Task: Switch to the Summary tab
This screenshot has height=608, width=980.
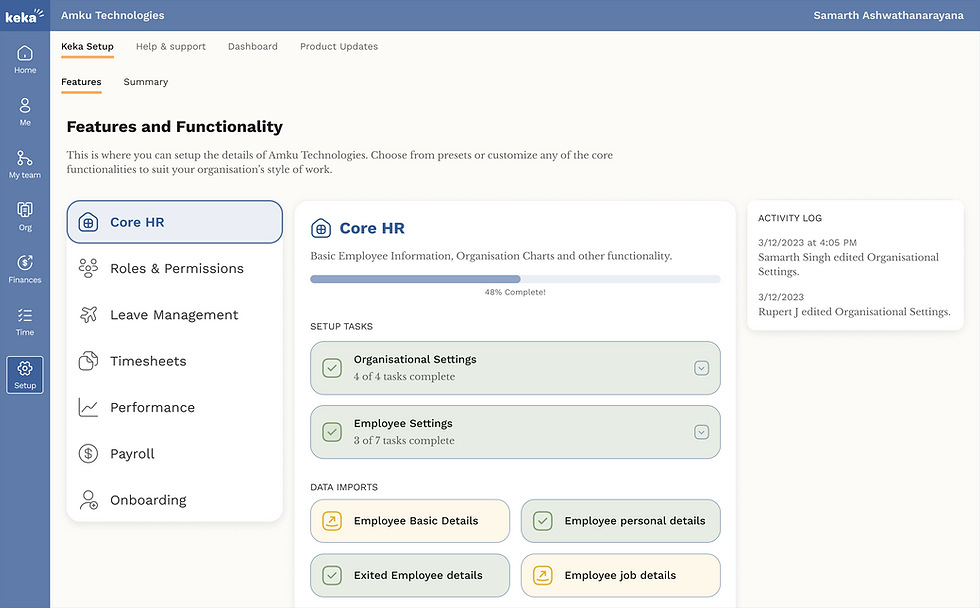Action: tap(146, 82)
